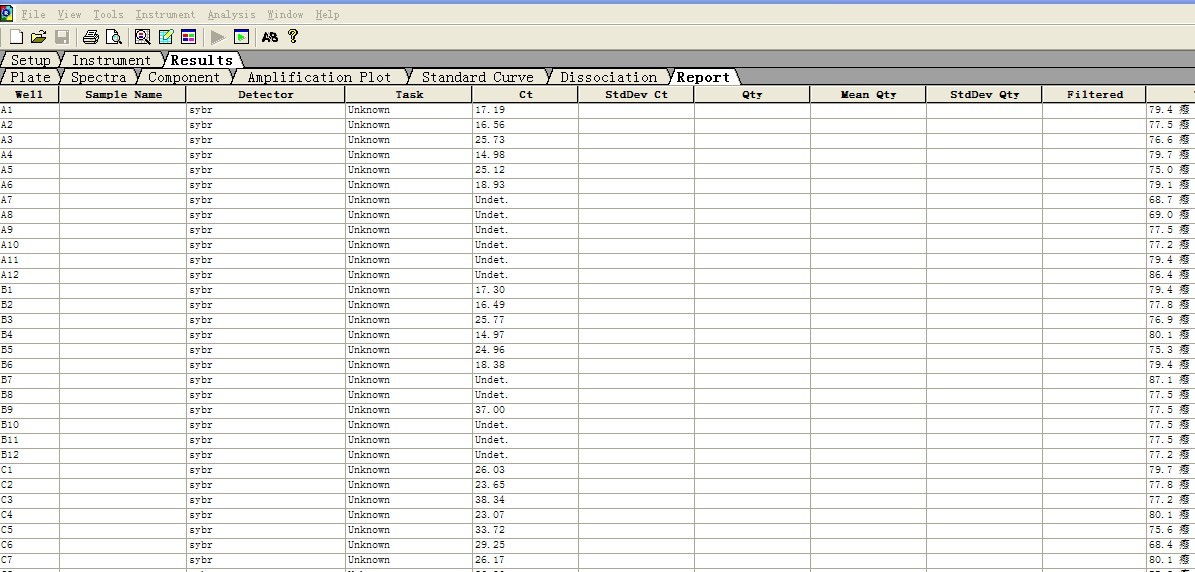Select well A1 in the Well column

(29, 110)
